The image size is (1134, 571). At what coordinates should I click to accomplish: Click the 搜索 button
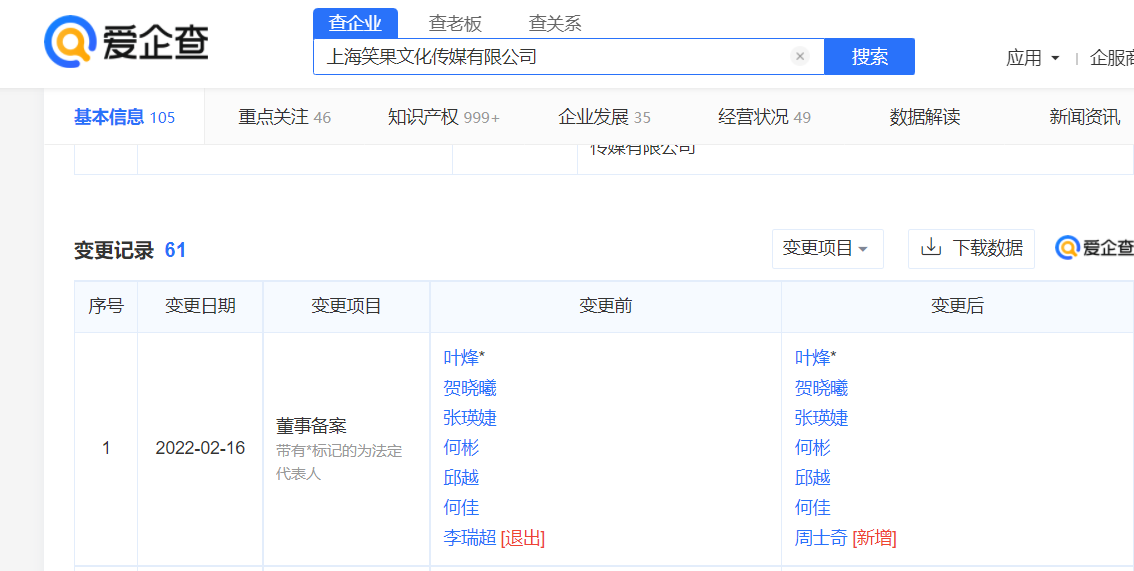[869, 56]
